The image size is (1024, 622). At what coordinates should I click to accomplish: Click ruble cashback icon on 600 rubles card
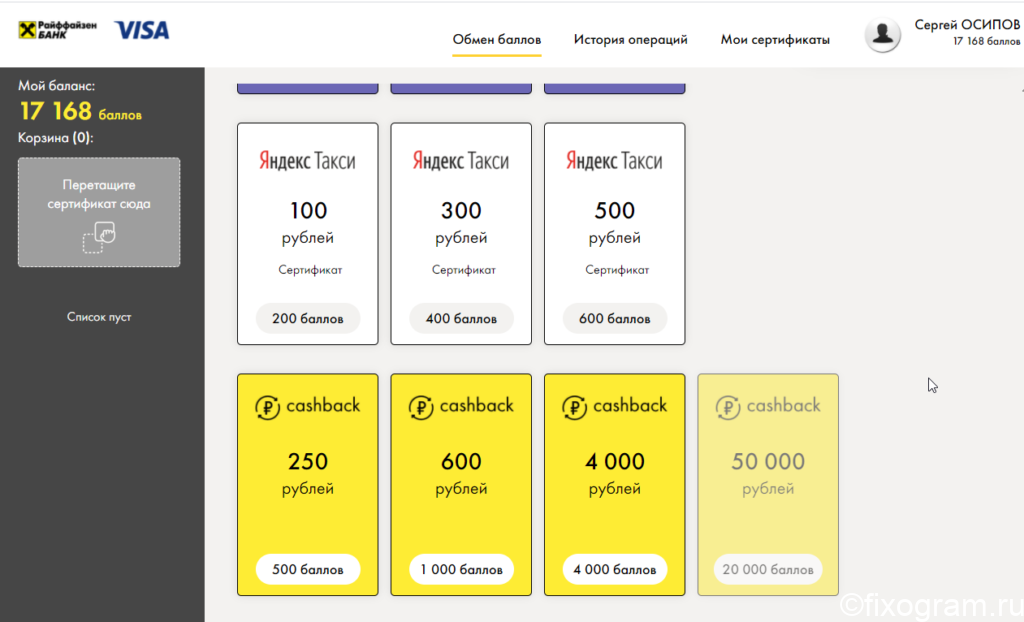[x=421, y=407]
